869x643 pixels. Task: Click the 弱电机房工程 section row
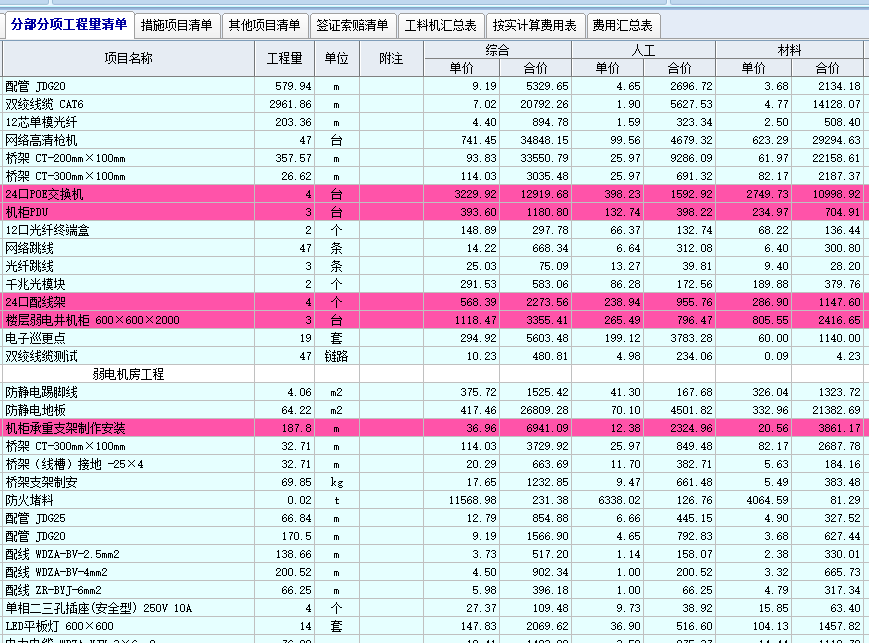tap(128, 374)
